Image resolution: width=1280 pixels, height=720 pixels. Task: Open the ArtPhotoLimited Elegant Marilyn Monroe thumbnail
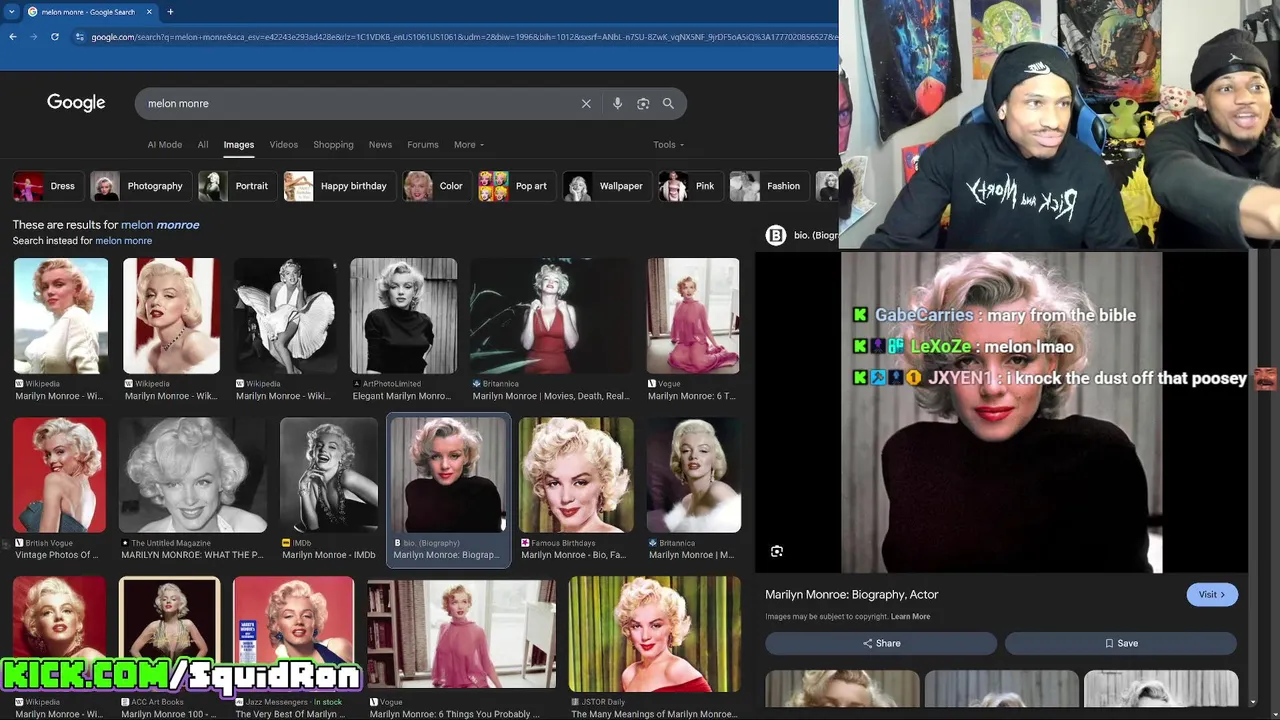point(403,316)
